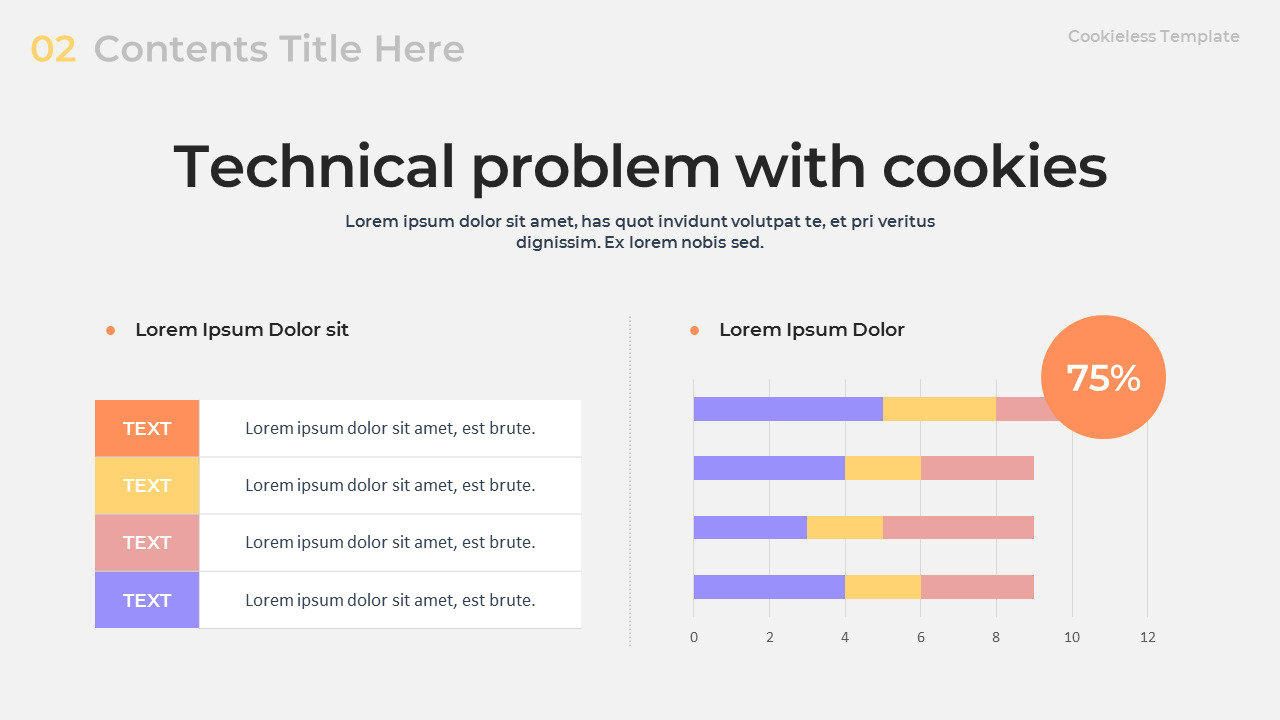Image resolution: width=1280 pixels, height=720 pixels.
Task: Select the Cookieless Template header text
Action: pos(1154,37)
